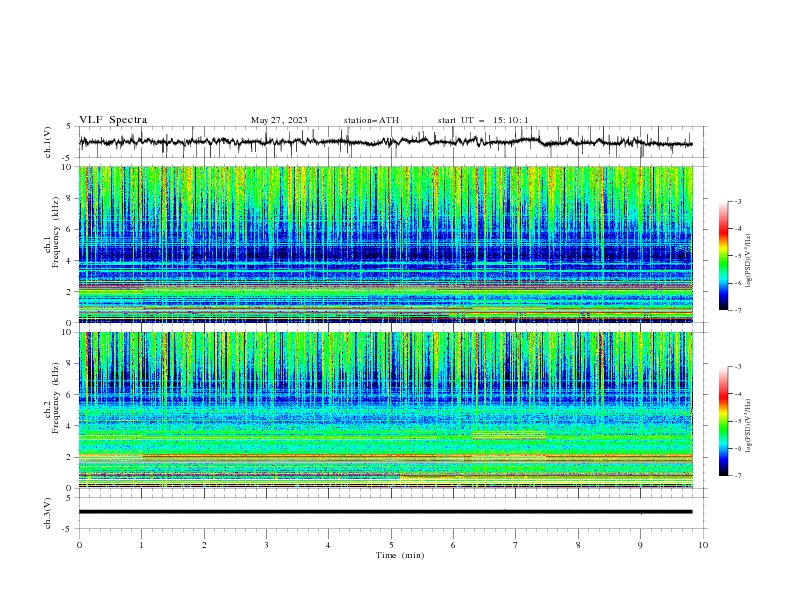The width and height of the screenshot is (792, 612).
Task: Click the "-3" value on ch.1 color bar
Action: point(737,201)
